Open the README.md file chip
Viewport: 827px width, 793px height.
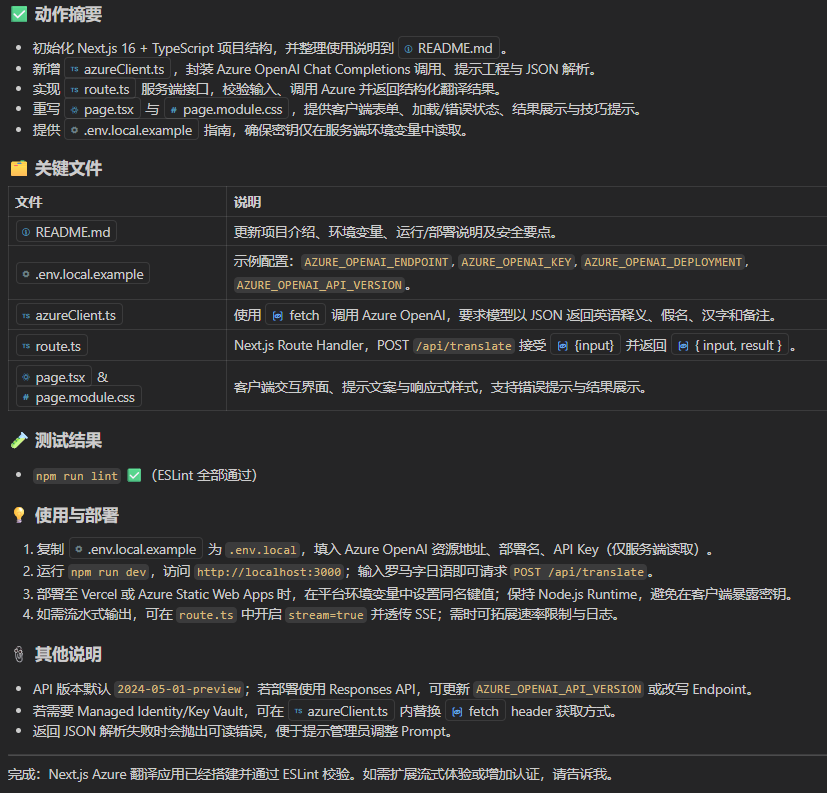point(66,231)
